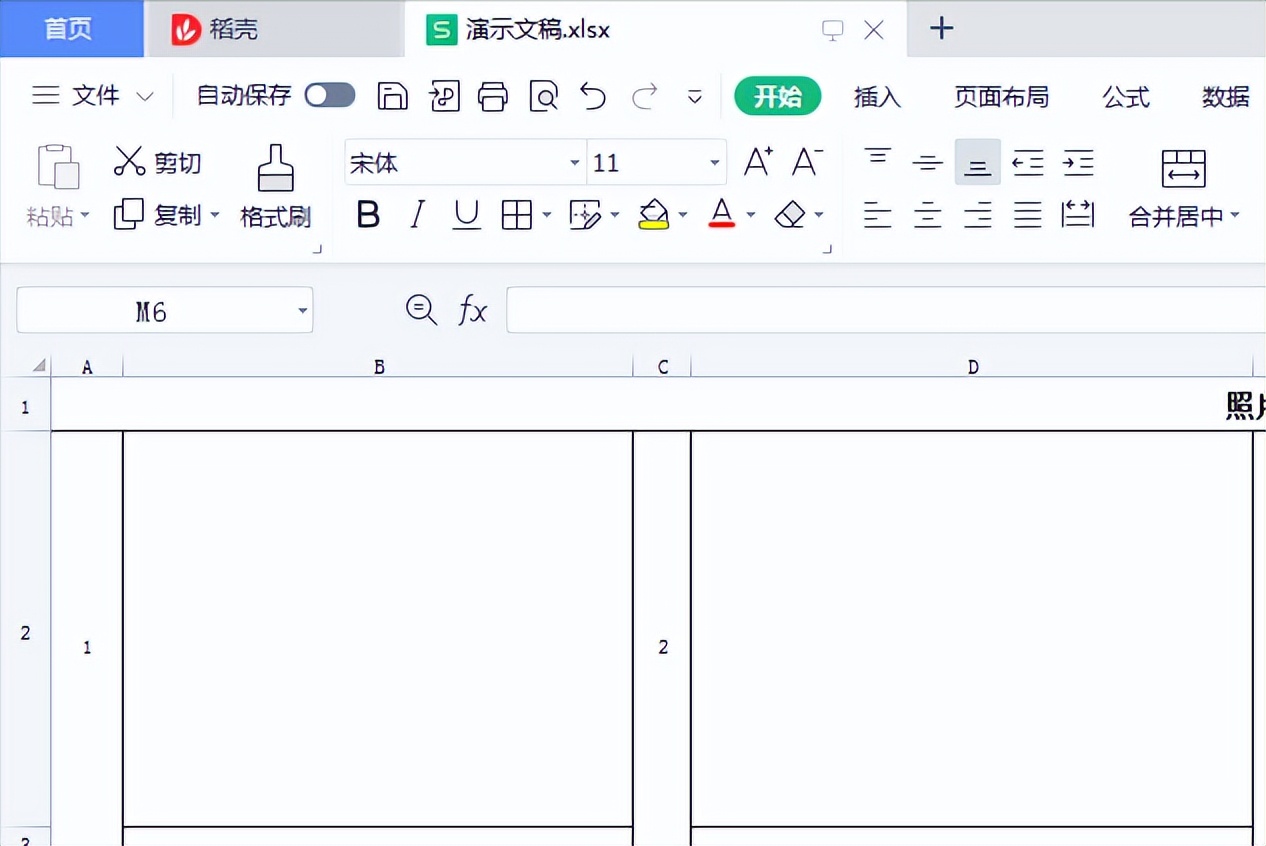Screen dimensions: 1266x846
Task: Align text left
Action: pos(878,214)
